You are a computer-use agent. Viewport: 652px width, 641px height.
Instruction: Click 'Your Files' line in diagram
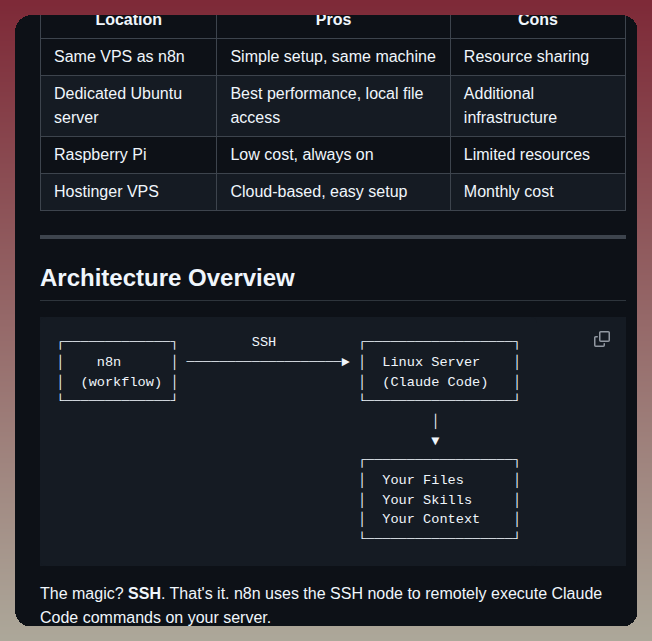pos(423,480)
